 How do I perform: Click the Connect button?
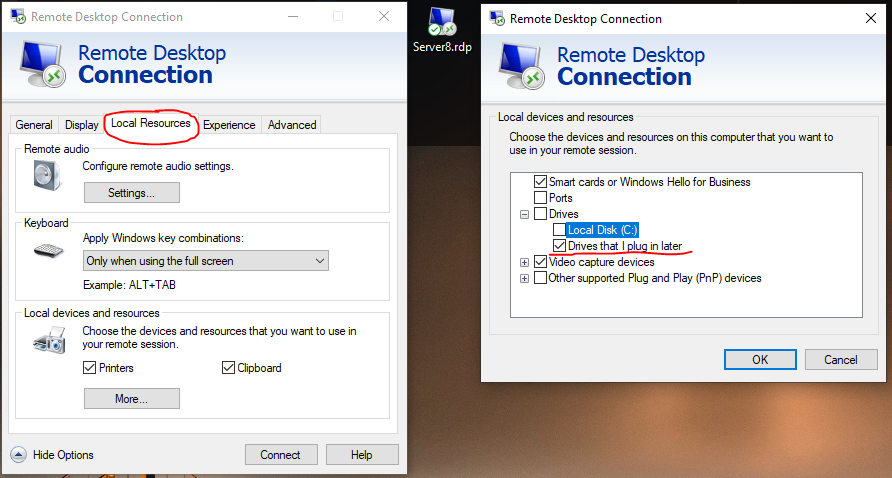tap(281, 455)
